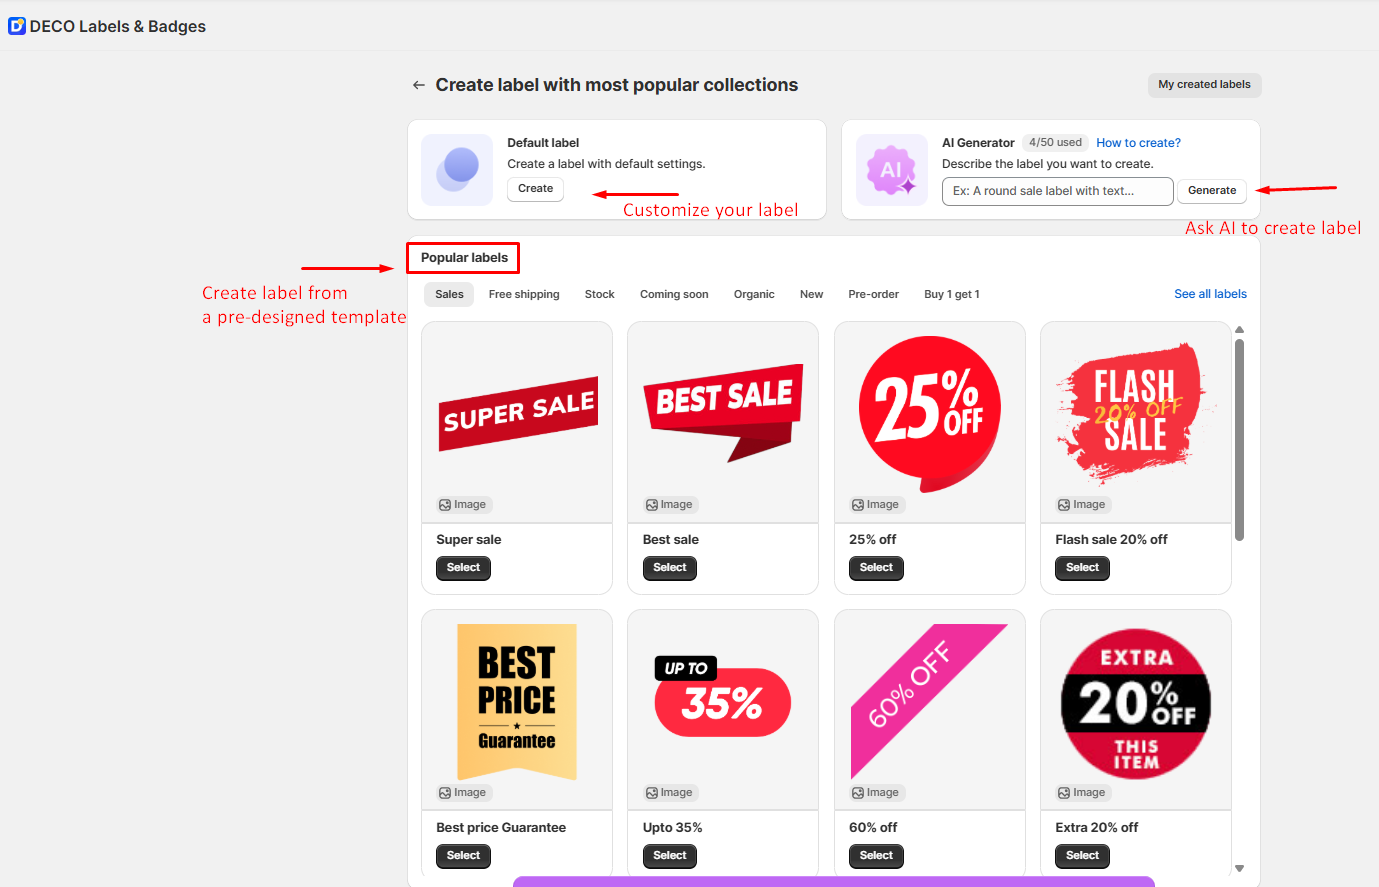Click the Image badge on the Super sale card
The image size is (1379, 887).
pyautogui.click(x=463, y=505)
